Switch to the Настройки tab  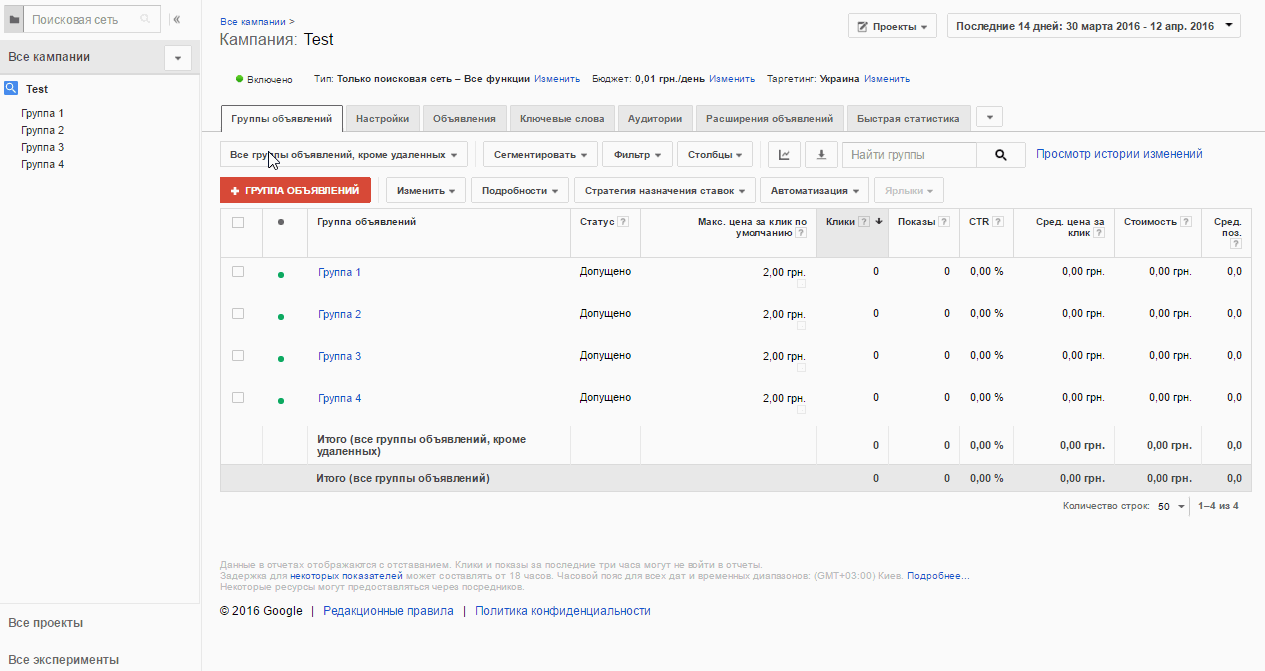point(382,118)
